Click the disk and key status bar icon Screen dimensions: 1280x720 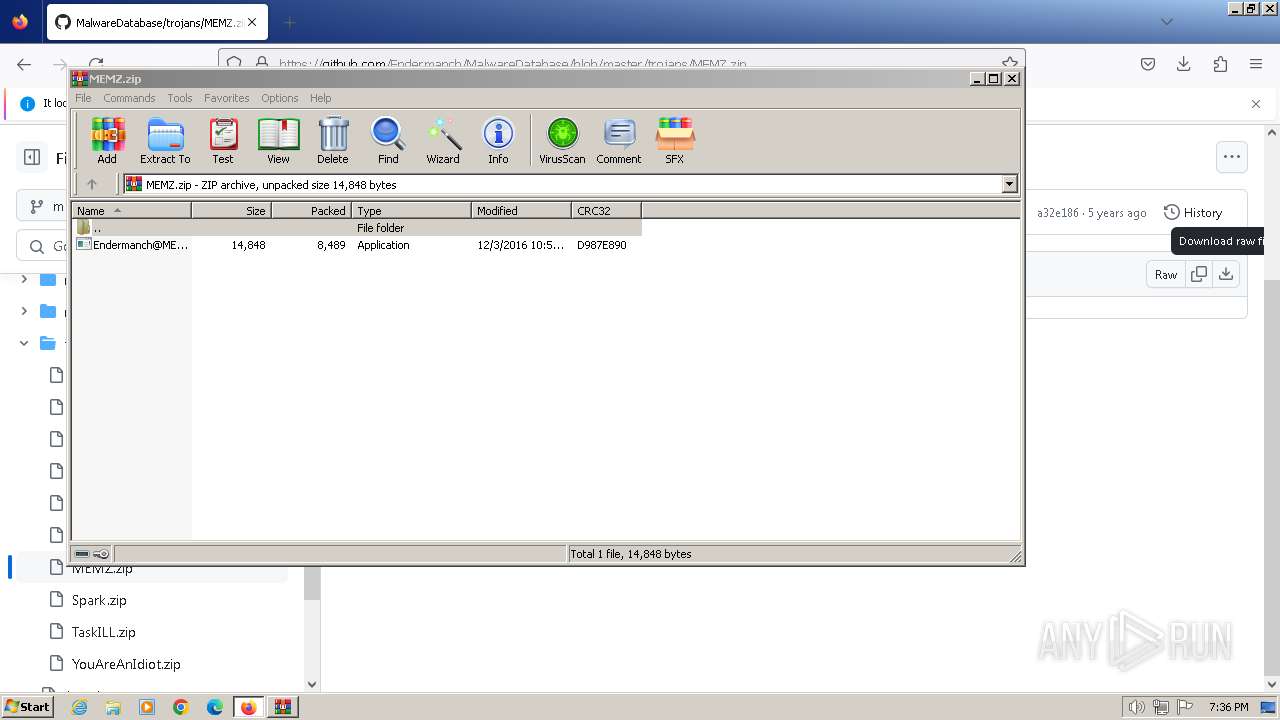pyautogui.click(x=92, y=554)
